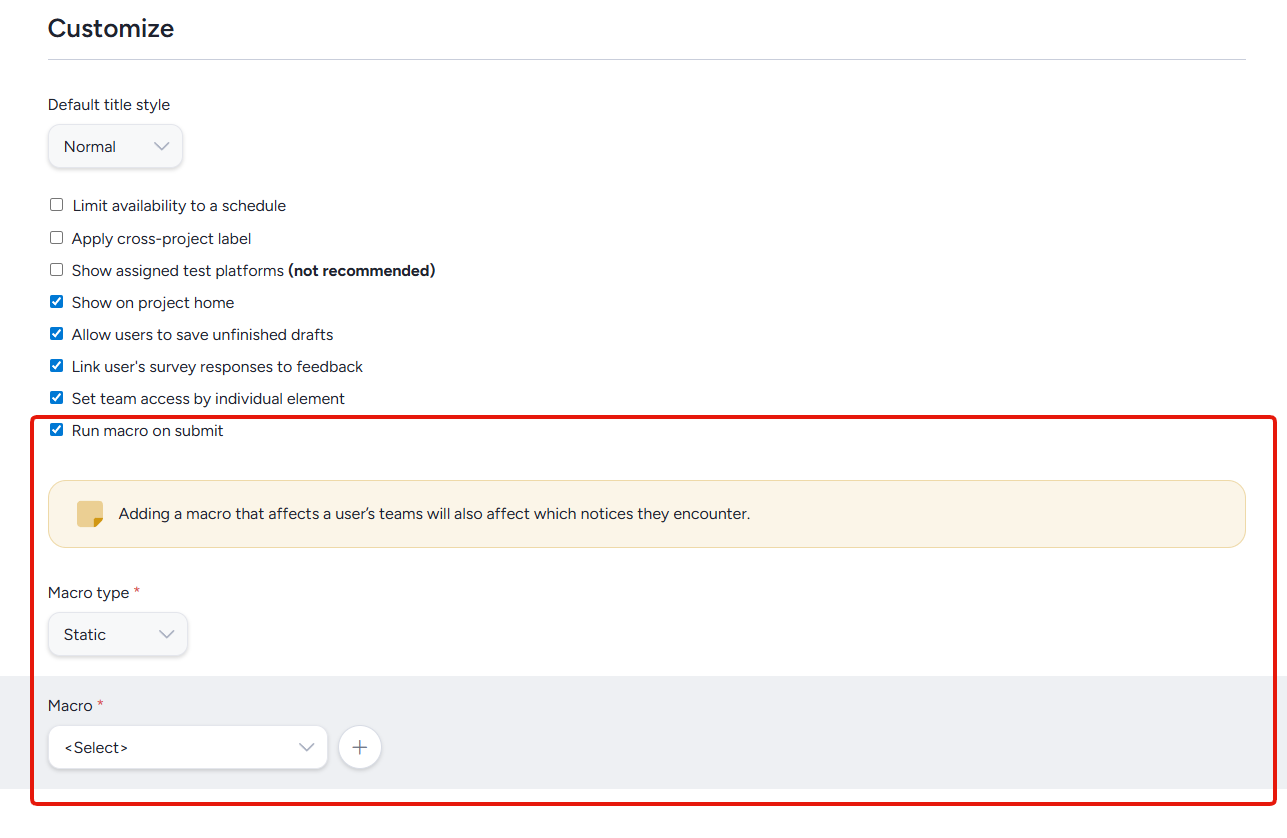This screenshot has height=838, width=1287.
Task: Untick Link user's survey responses to feedback
Action: (57, 366)
